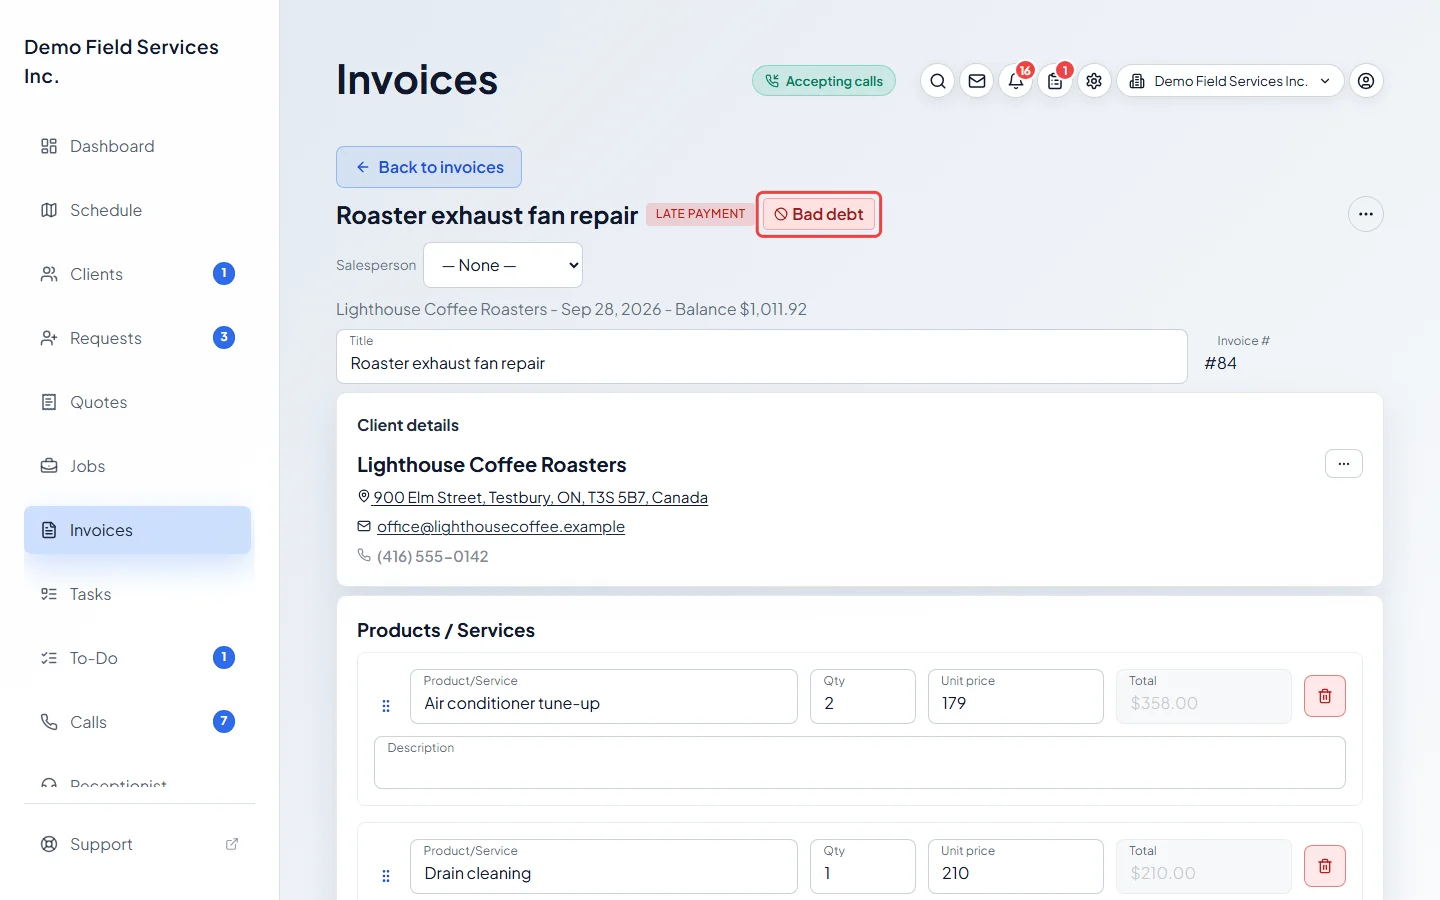
Task: Open Calls in sidebar
Action: coord(138,722)
